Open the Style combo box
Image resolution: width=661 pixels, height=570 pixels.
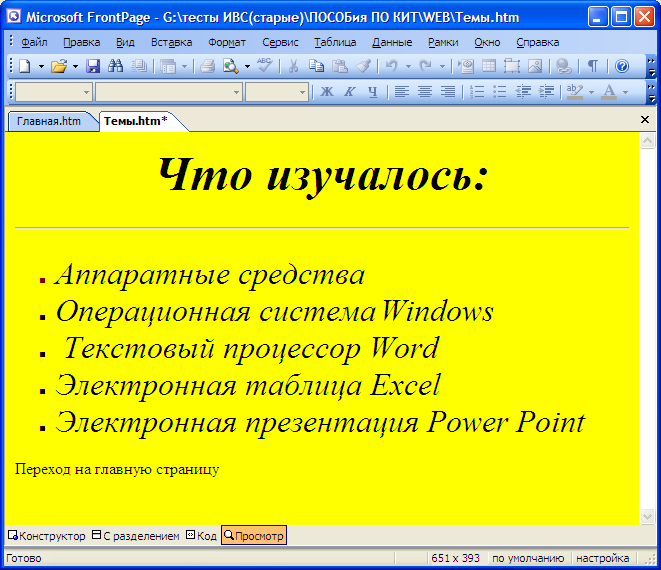pos(54,92)
